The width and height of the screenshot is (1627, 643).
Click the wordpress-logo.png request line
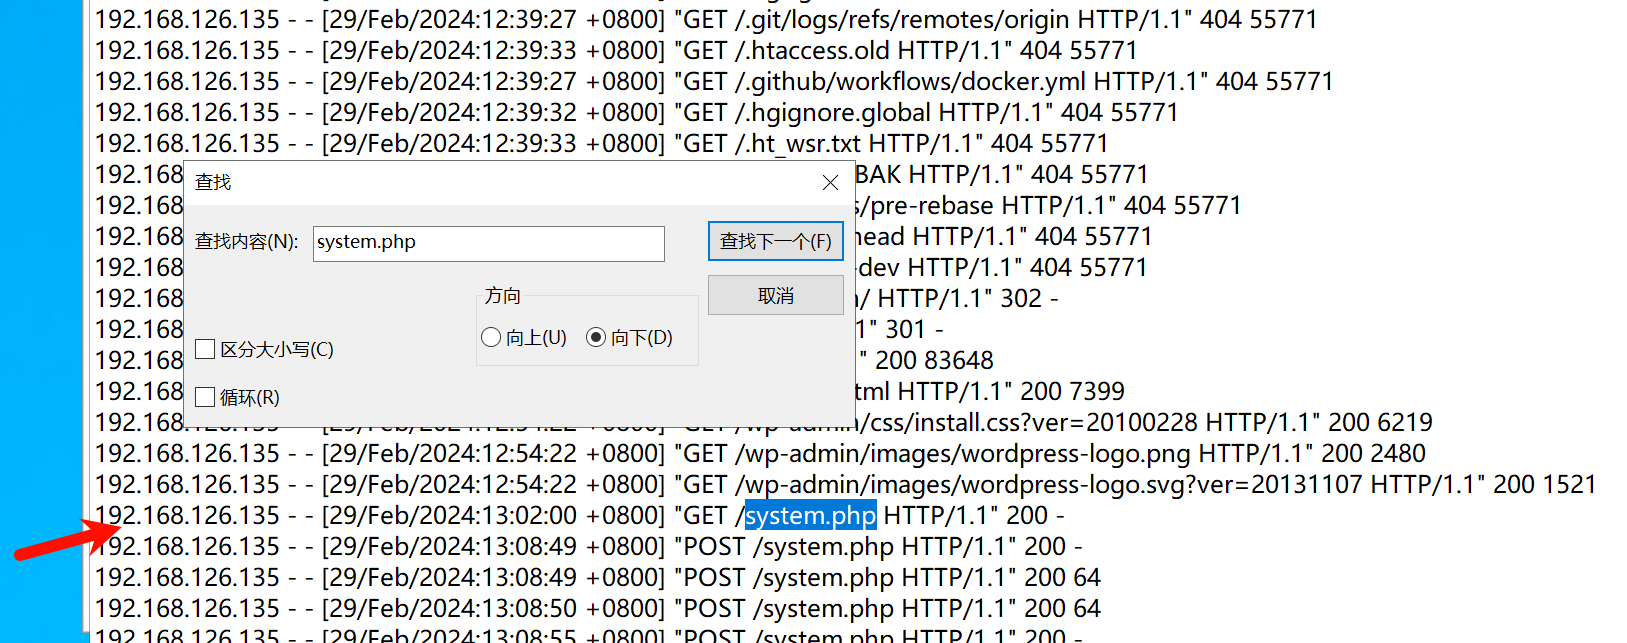[760, 454]
